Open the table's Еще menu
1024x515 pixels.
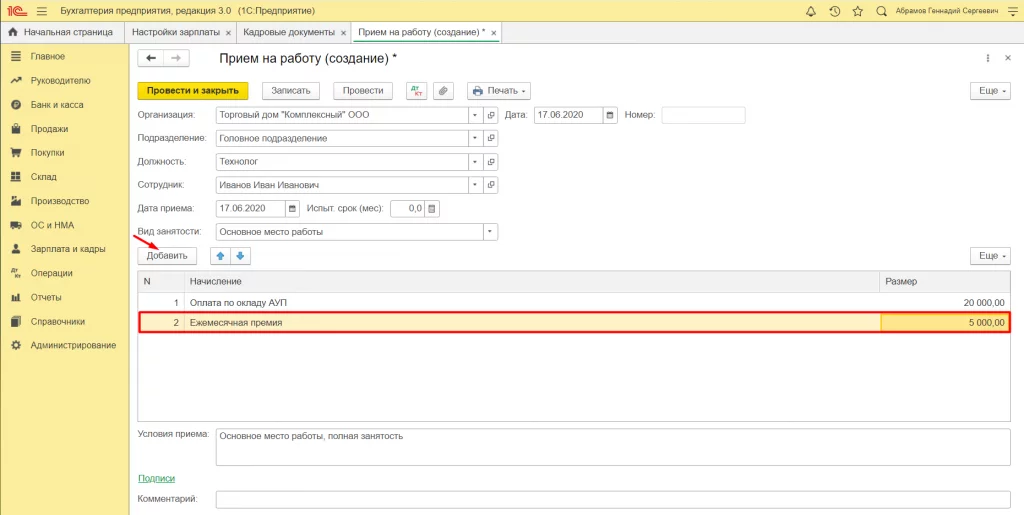pyautogui.click(x=991, y=256)
